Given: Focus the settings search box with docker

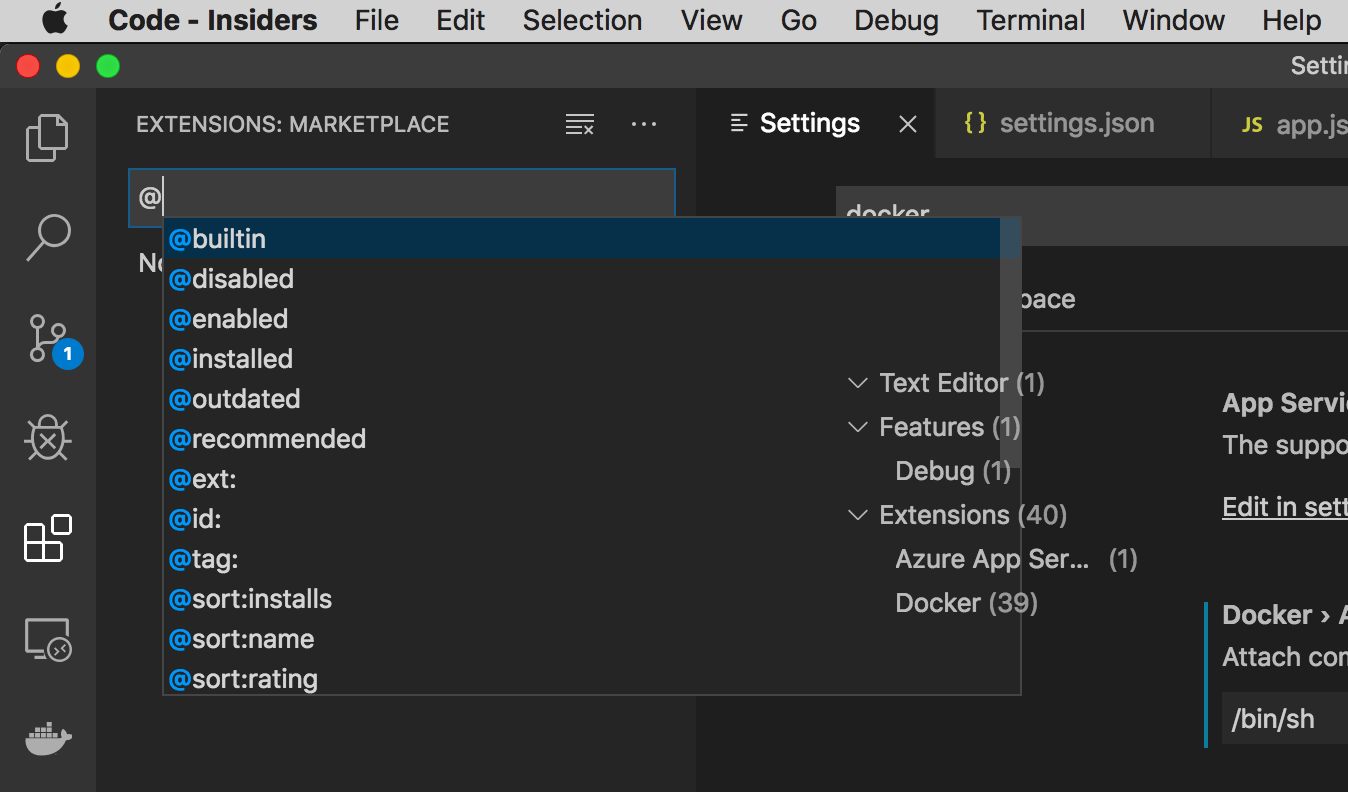Looking at the screenshot, I should (1092, 215).
